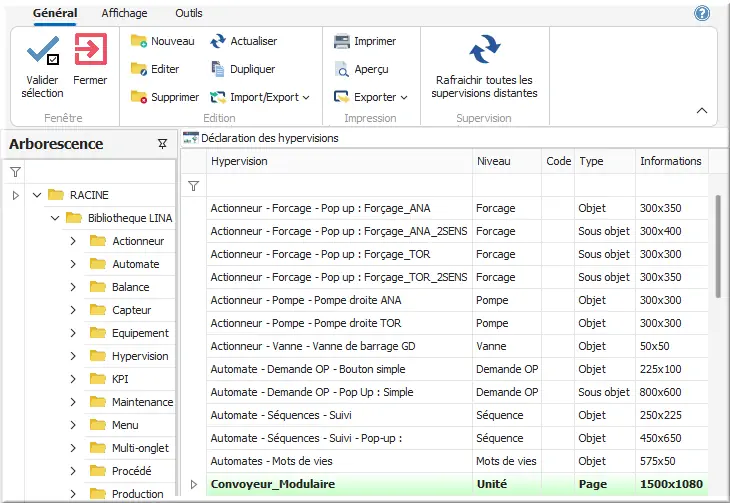
Task: Click the Mots de vies niveau cell
Action: (x=506, y=461)
